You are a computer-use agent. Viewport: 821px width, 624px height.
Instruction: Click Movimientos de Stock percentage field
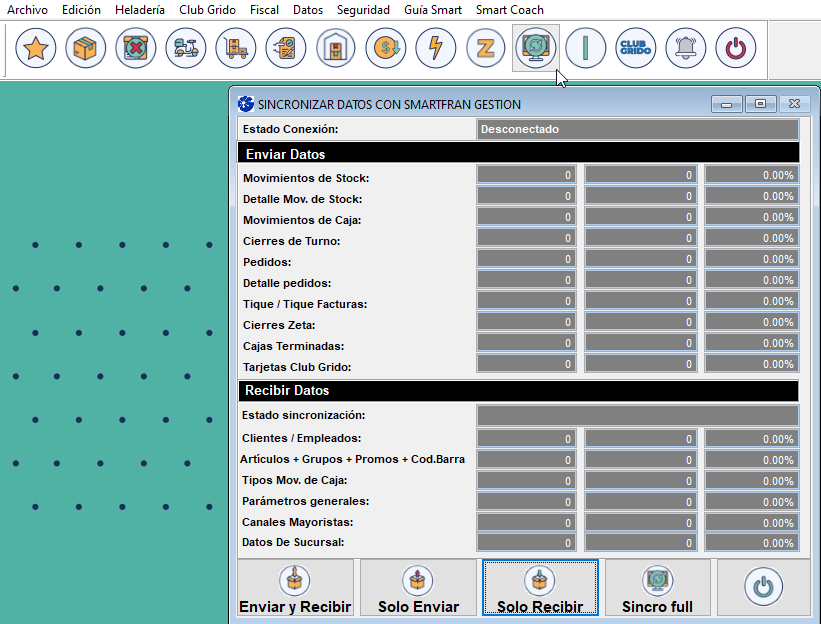752,175
